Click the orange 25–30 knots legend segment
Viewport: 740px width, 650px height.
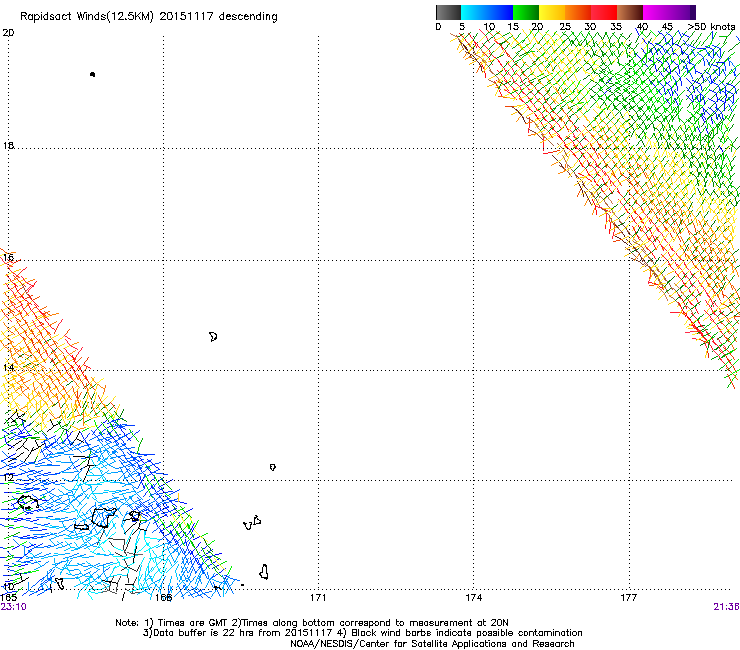(x=578, y=12)
